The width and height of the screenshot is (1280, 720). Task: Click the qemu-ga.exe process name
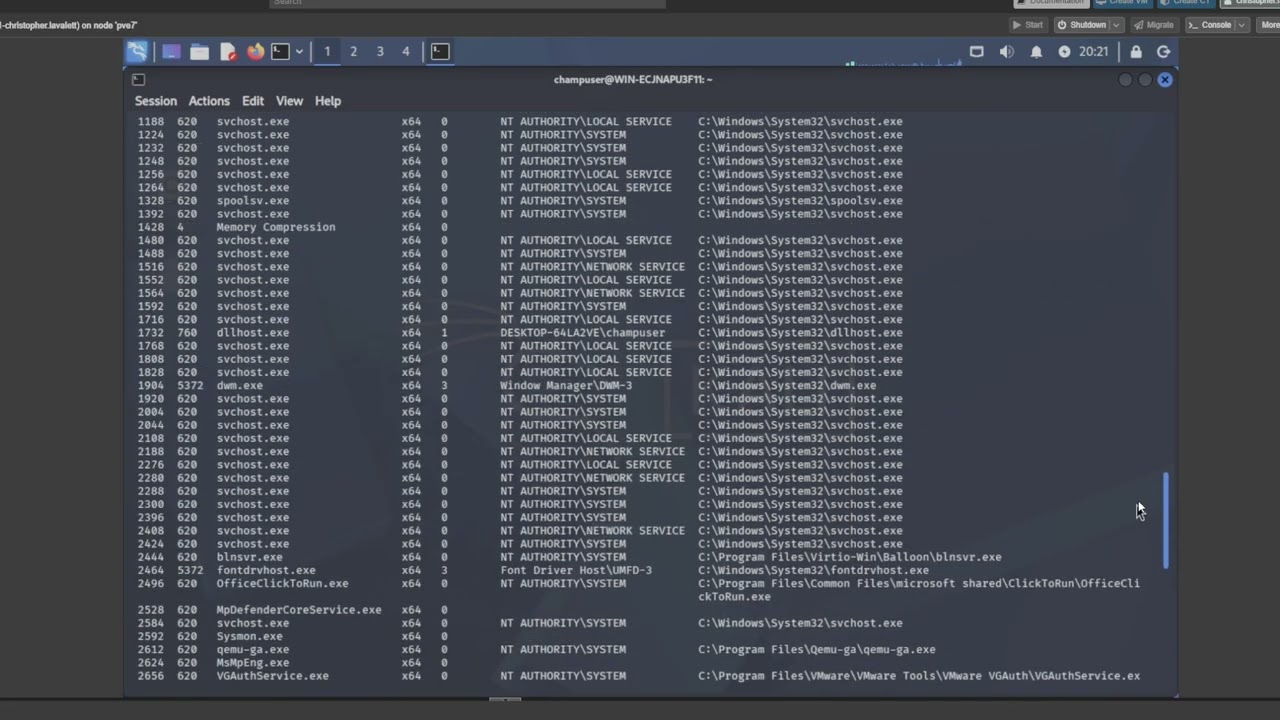pos(253,649)
